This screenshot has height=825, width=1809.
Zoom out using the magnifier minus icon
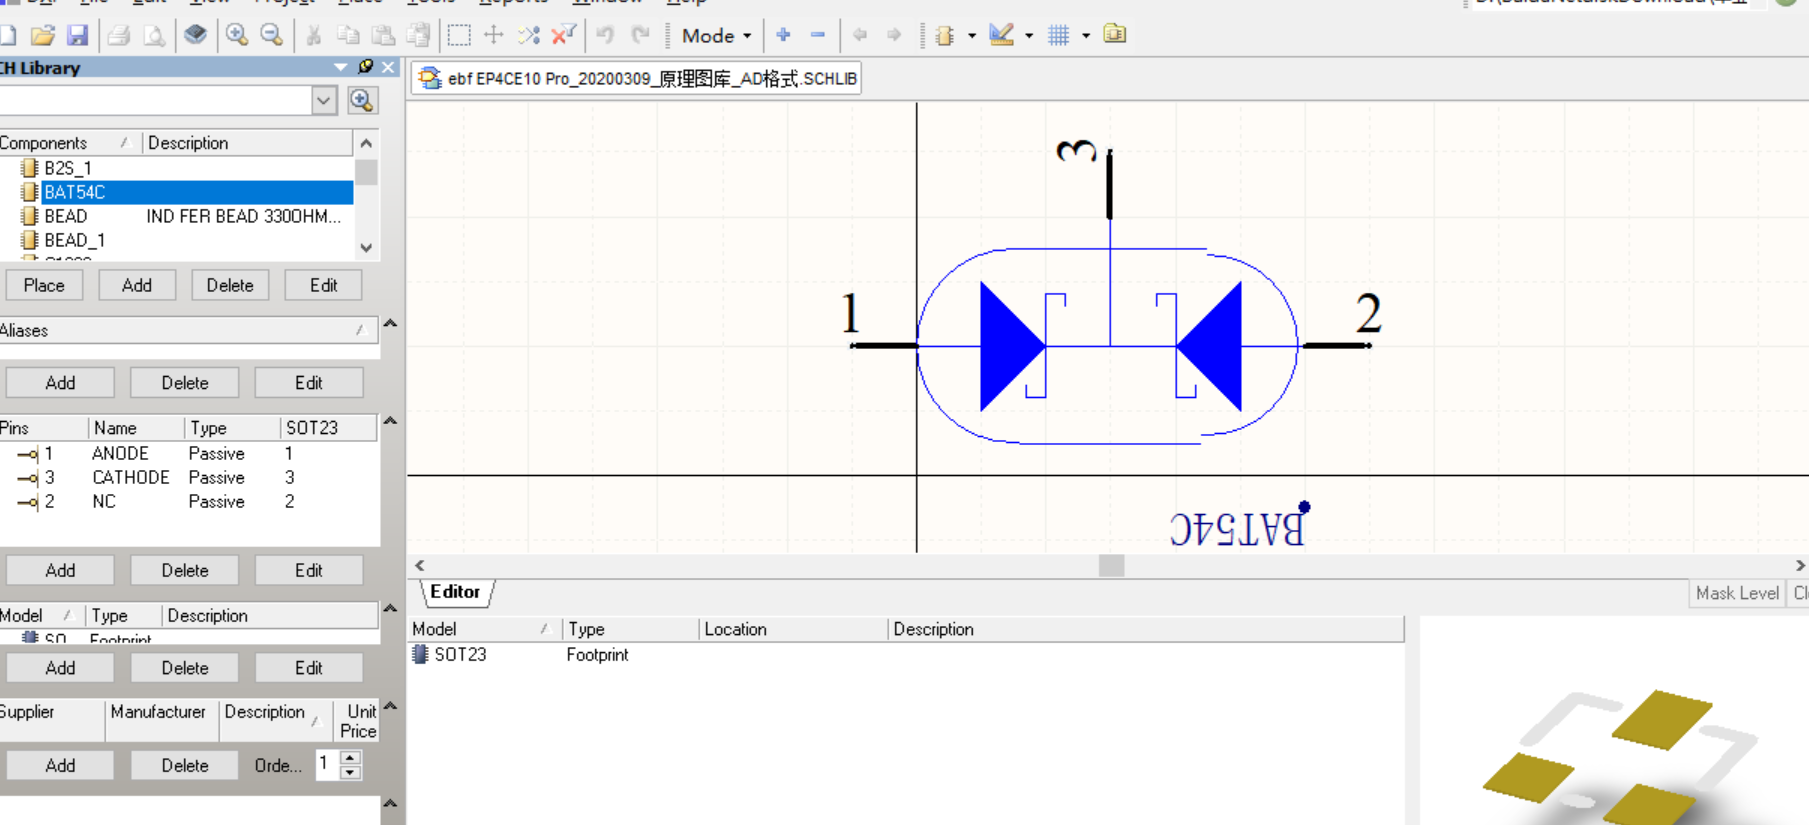click(x=271, y=35)
